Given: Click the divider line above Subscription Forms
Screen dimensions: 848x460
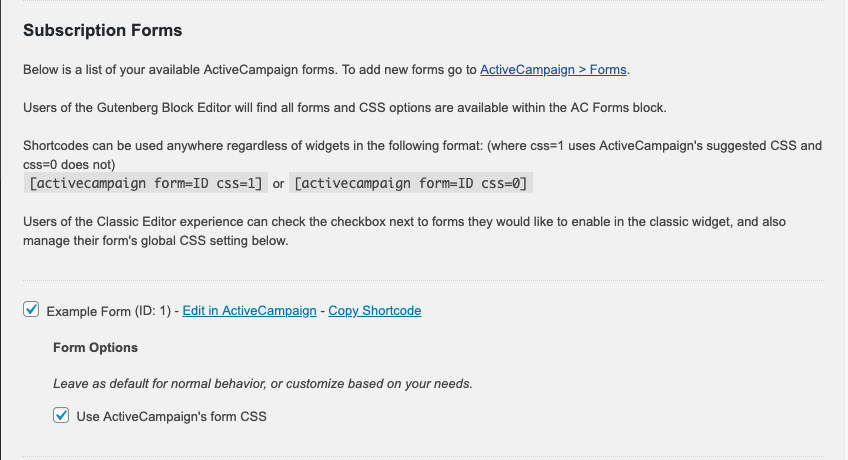Looking at the screenshot, I should coord(423,1).
